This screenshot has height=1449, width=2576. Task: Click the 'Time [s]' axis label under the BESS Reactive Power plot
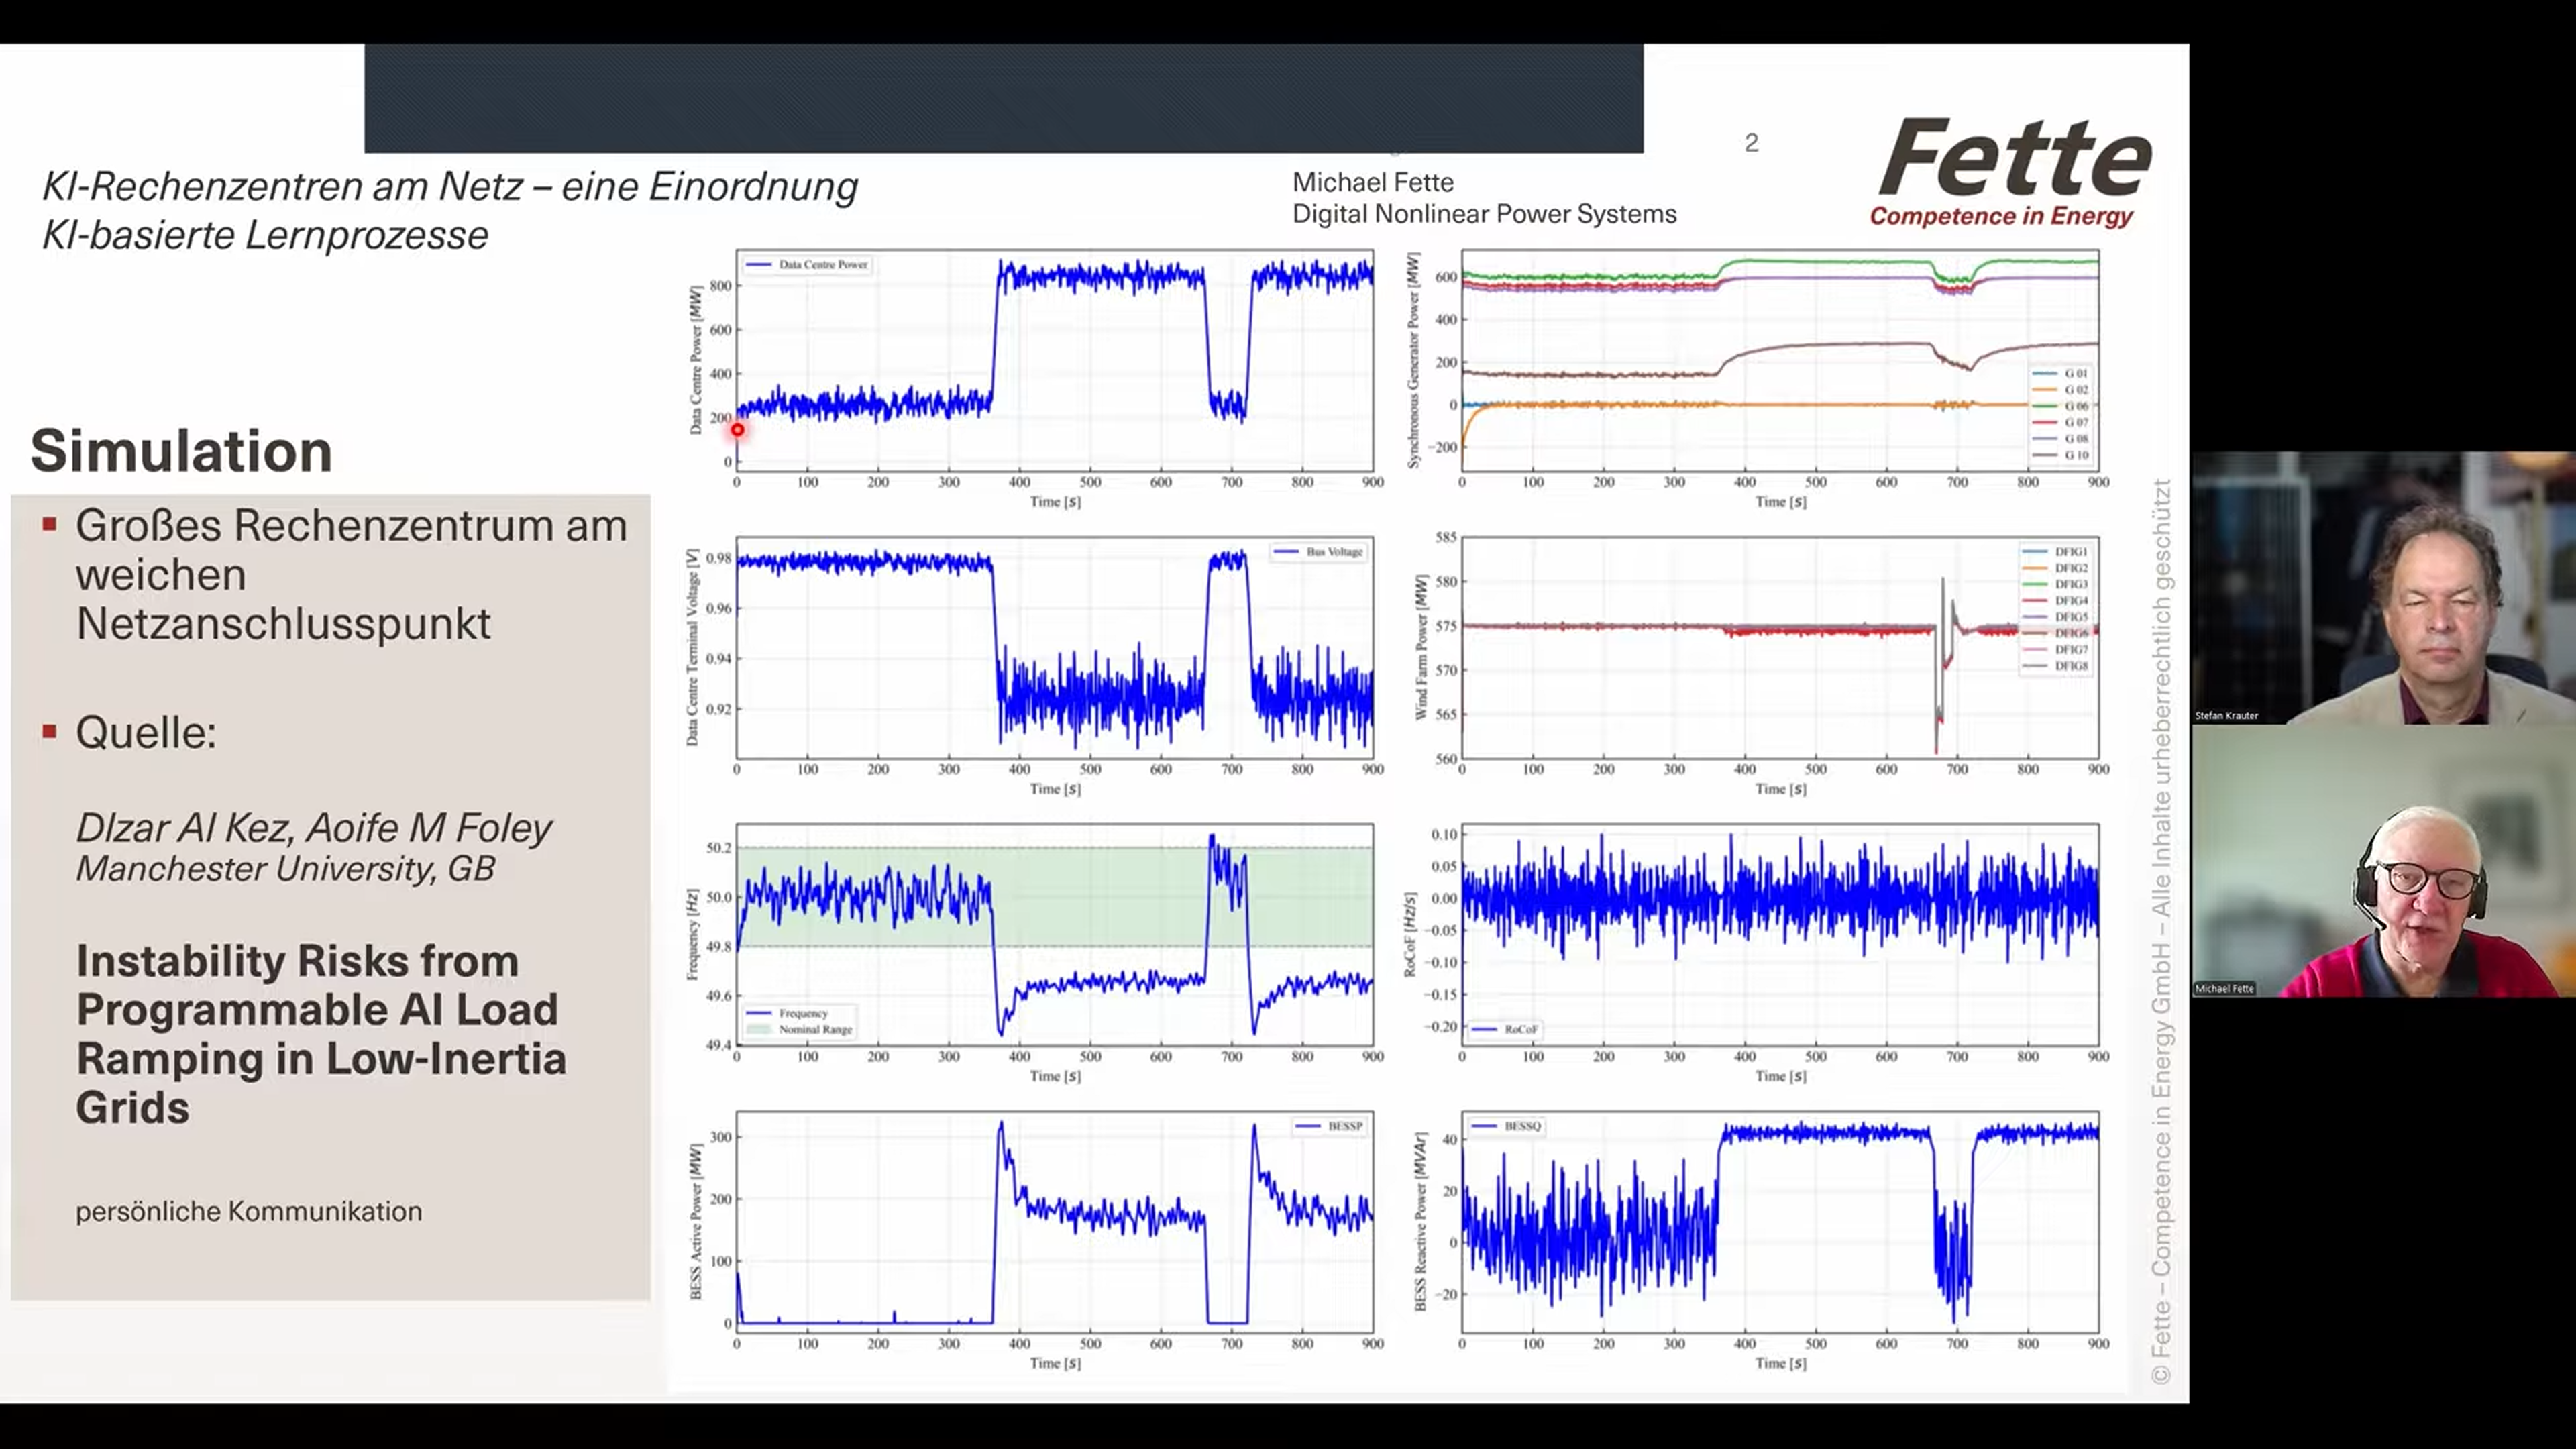[1780, 1363]
